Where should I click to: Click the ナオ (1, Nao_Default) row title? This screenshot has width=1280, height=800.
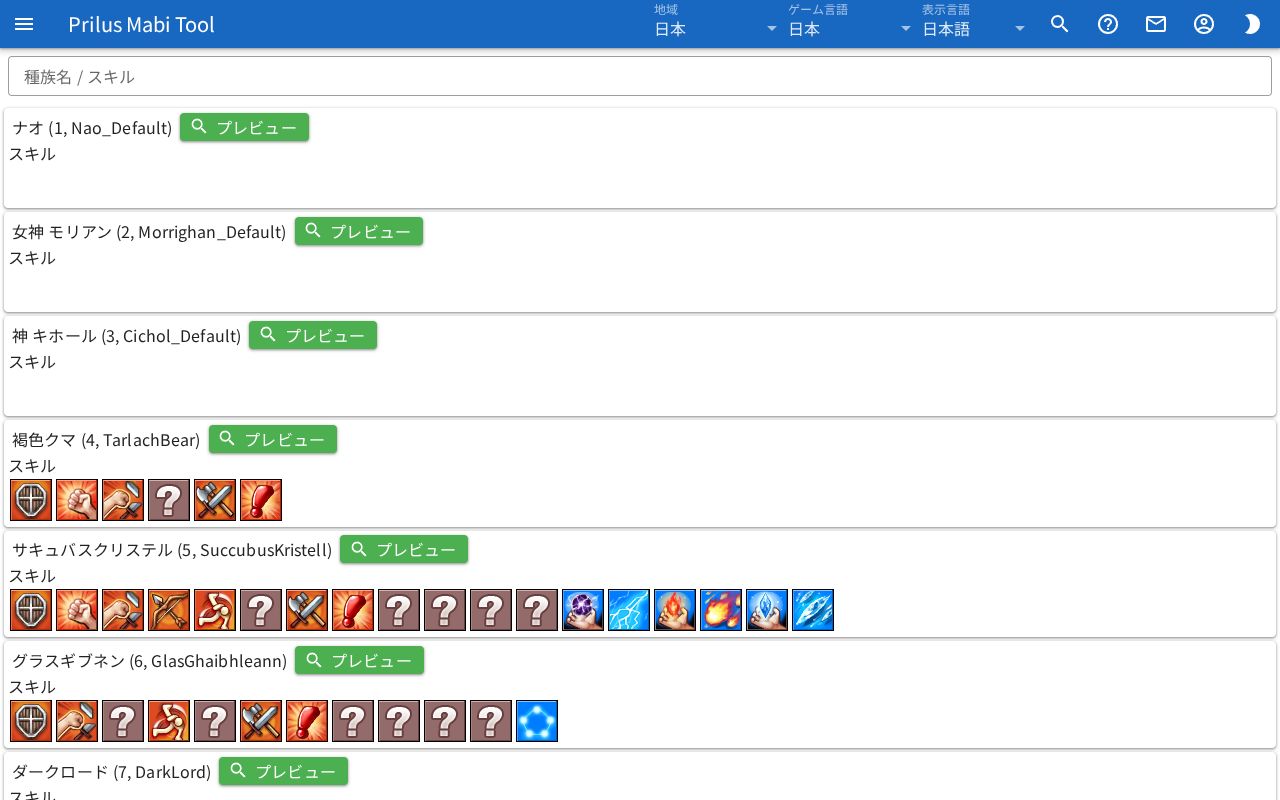[92, 128]
